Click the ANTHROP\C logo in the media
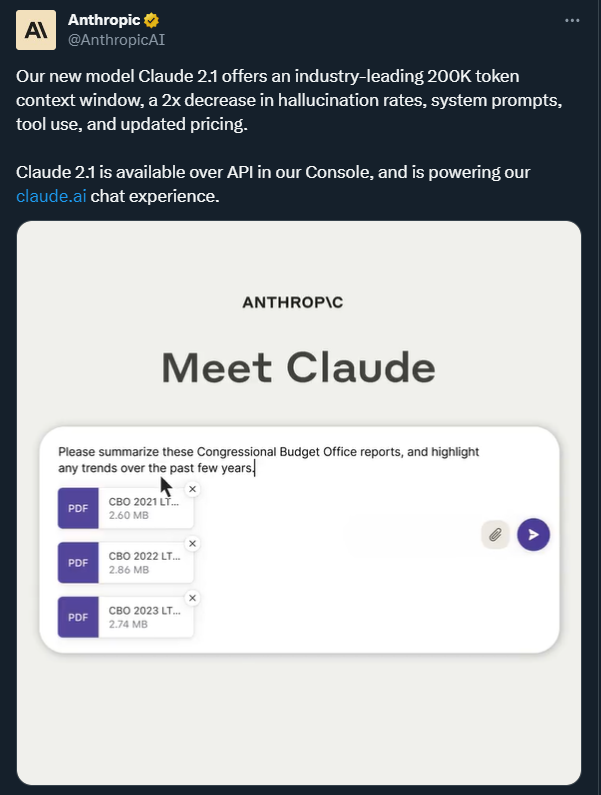 click(299, 302)
